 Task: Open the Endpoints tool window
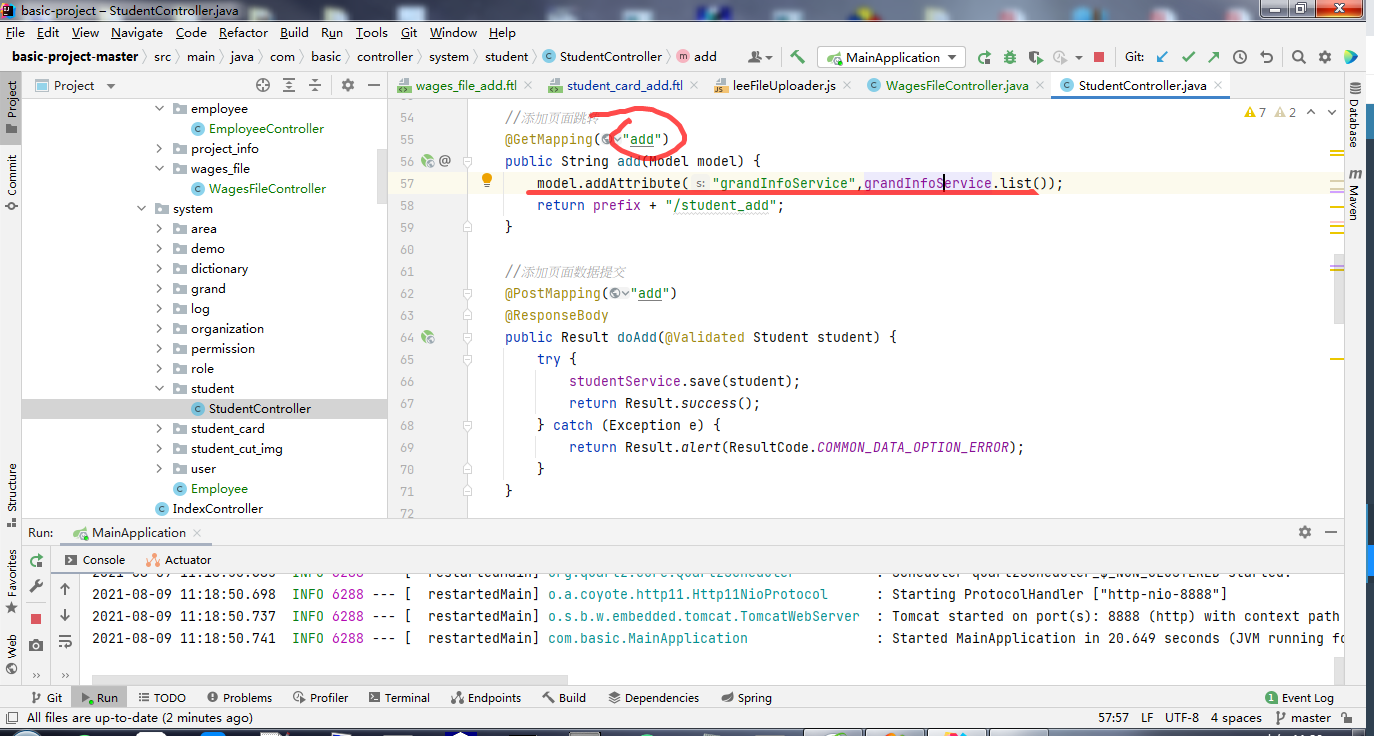pyautogui.click(x=486, y=698)
